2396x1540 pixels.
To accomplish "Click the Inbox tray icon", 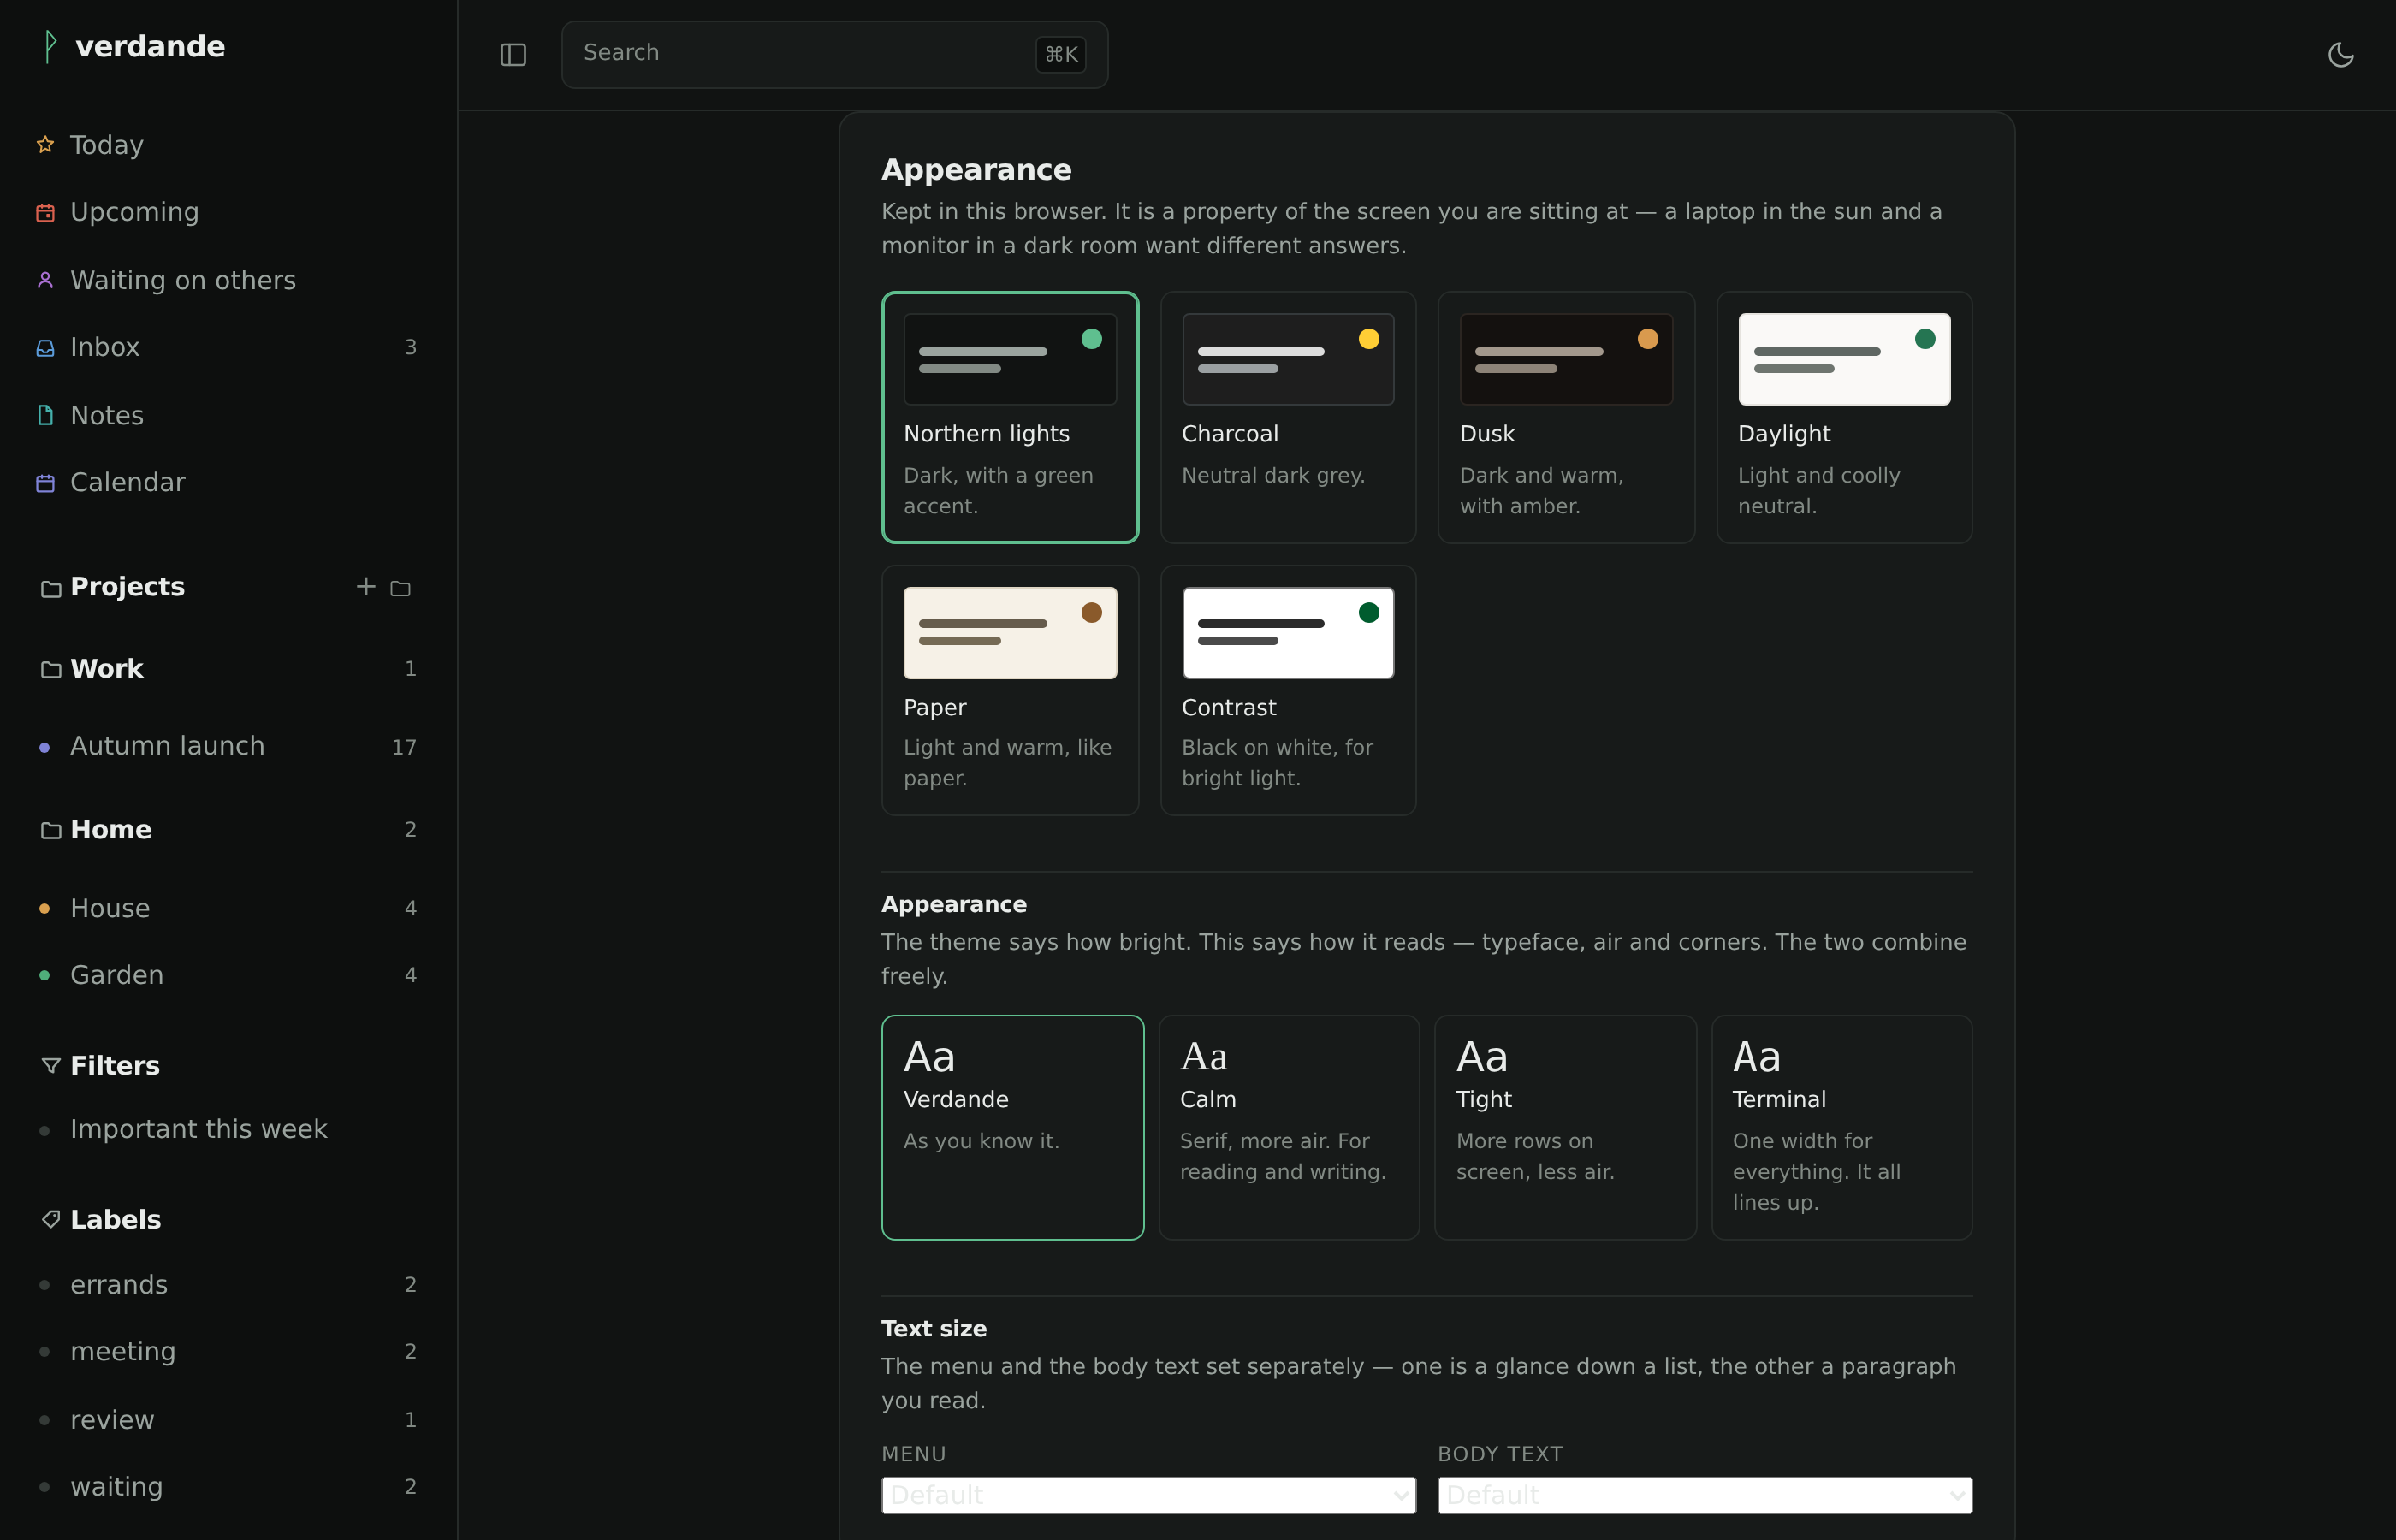I will (45, 347).
